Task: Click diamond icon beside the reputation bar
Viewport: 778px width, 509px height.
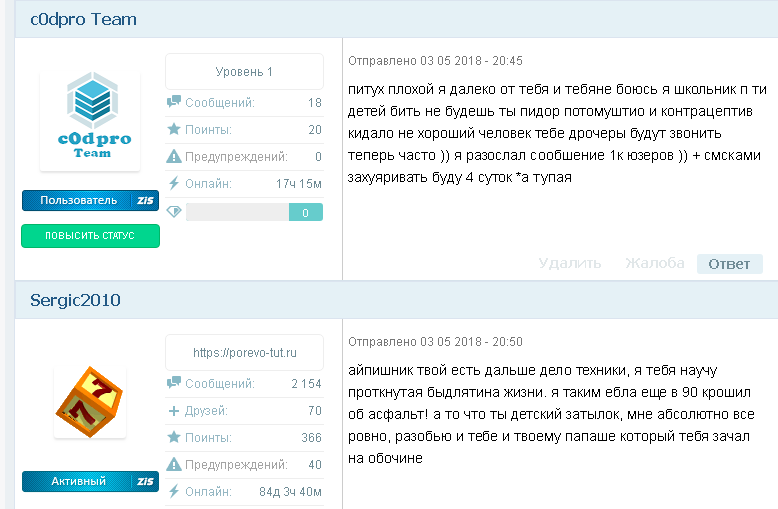Action: [174, 211]
